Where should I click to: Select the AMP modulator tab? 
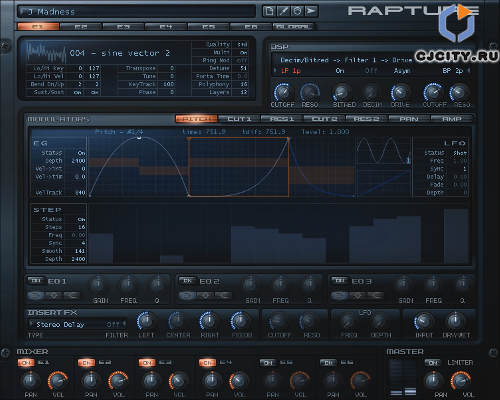point(452,119)
